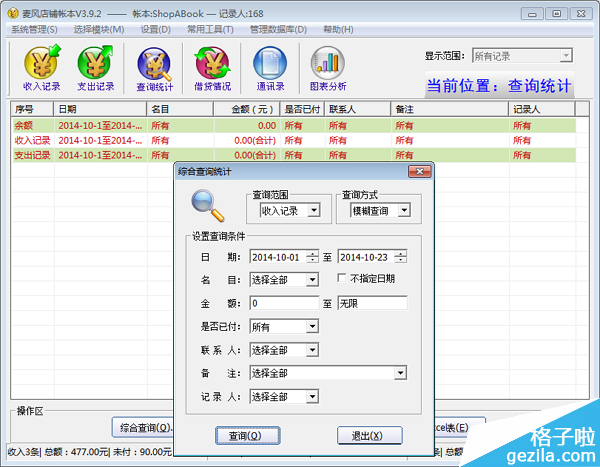Click the 金额 minimum amount field
This screenshot has height=467, width=600.
coord(283,303)
